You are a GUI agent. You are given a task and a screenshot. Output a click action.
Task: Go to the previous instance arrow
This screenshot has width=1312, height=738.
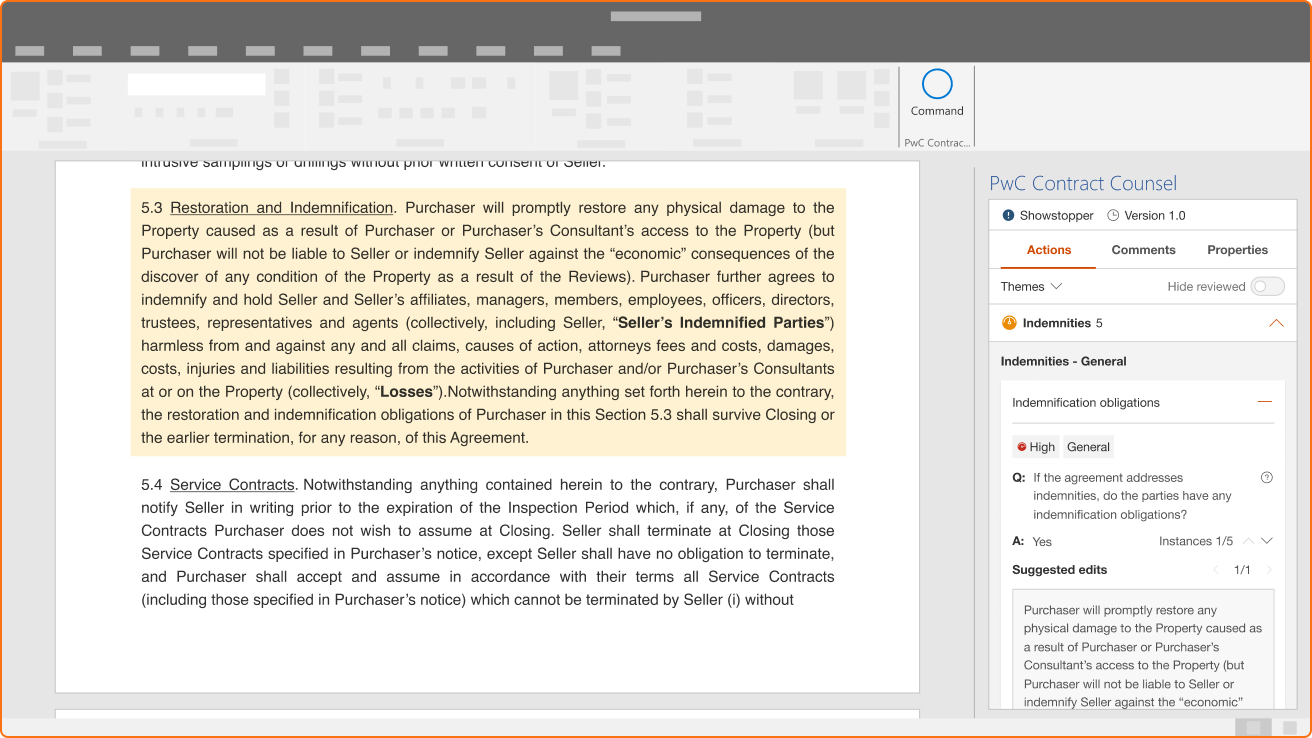[x=1248, y=541]
